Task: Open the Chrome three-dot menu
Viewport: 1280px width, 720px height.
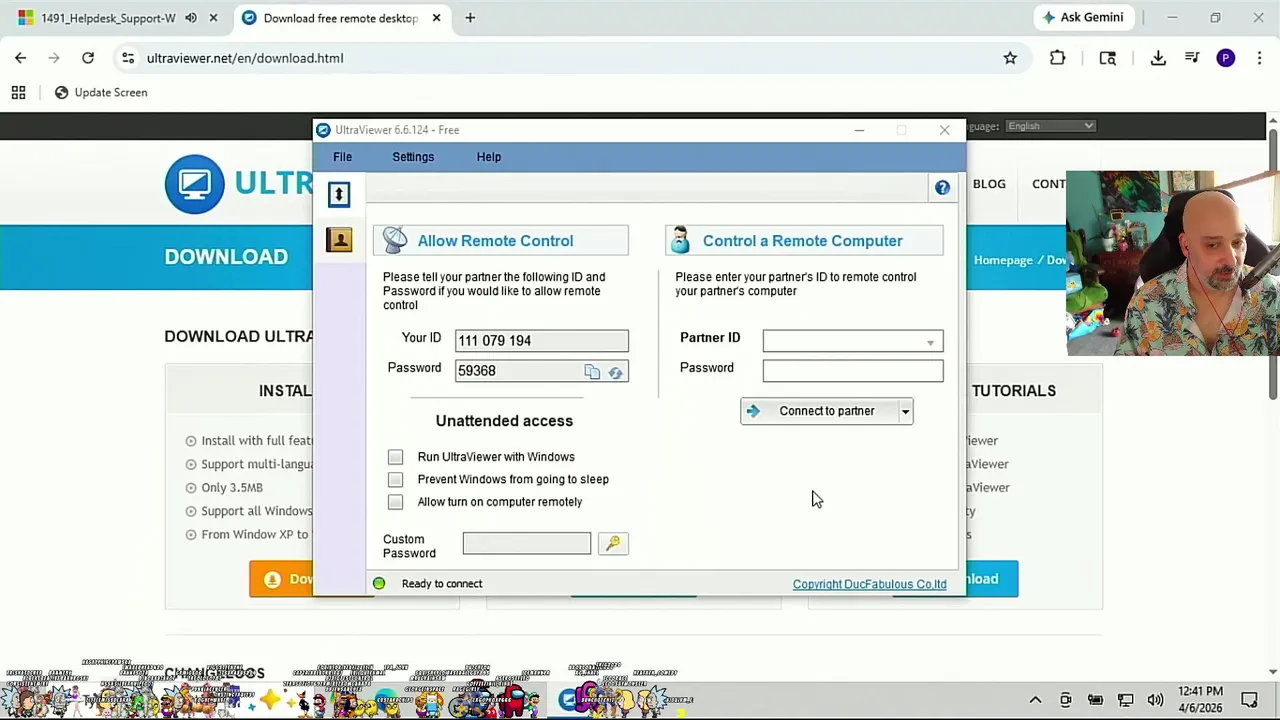Action: point(1259,58)
